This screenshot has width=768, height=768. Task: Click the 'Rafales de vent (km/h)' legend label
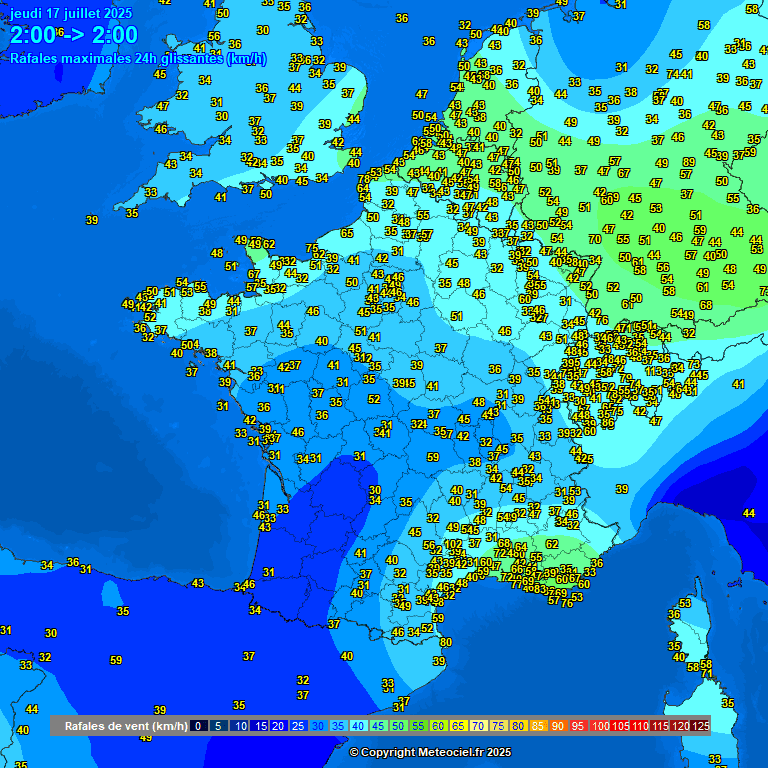tap(126, 726)
